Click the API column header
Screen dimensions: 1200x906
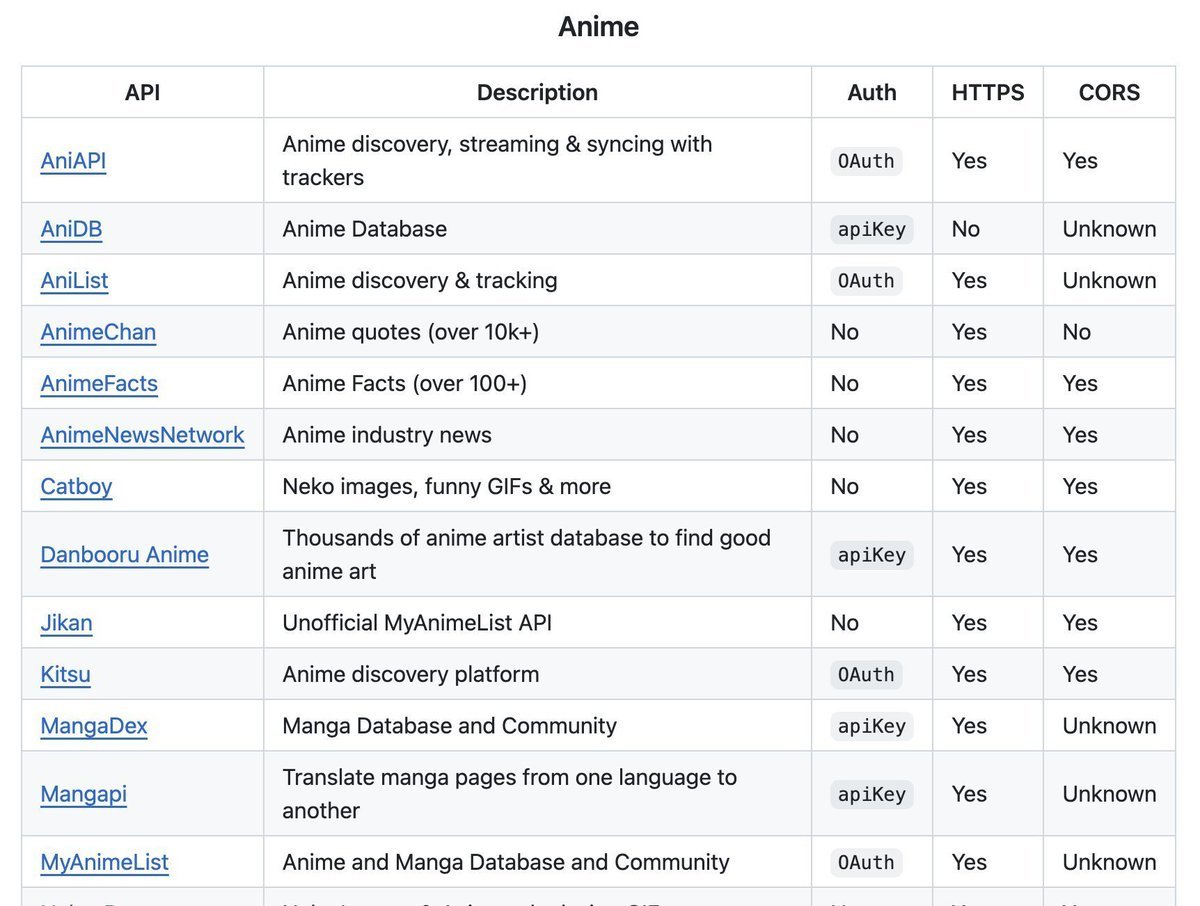coord(143,93)
